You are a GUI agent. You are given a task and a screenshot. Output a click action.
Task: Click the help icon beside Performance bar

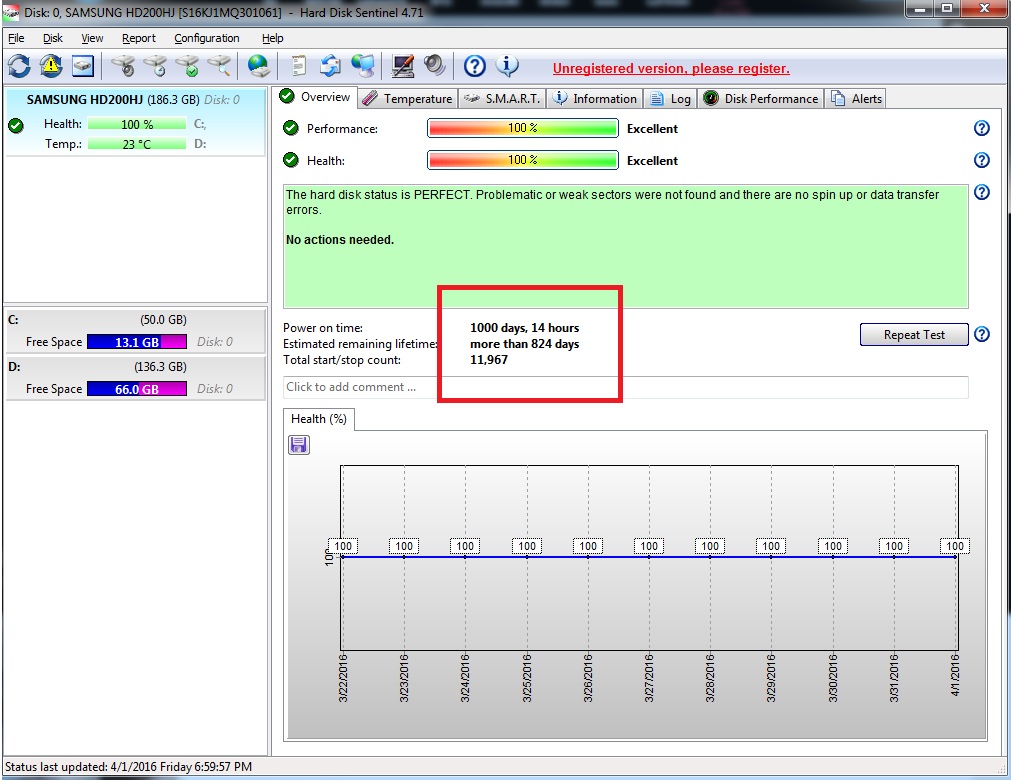[981, 129]
